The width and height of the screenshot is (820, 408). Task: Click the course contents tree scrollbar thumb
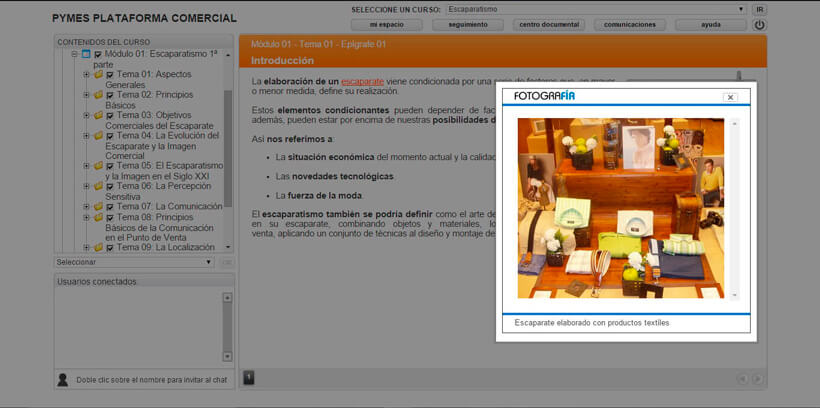pos(228,149)
